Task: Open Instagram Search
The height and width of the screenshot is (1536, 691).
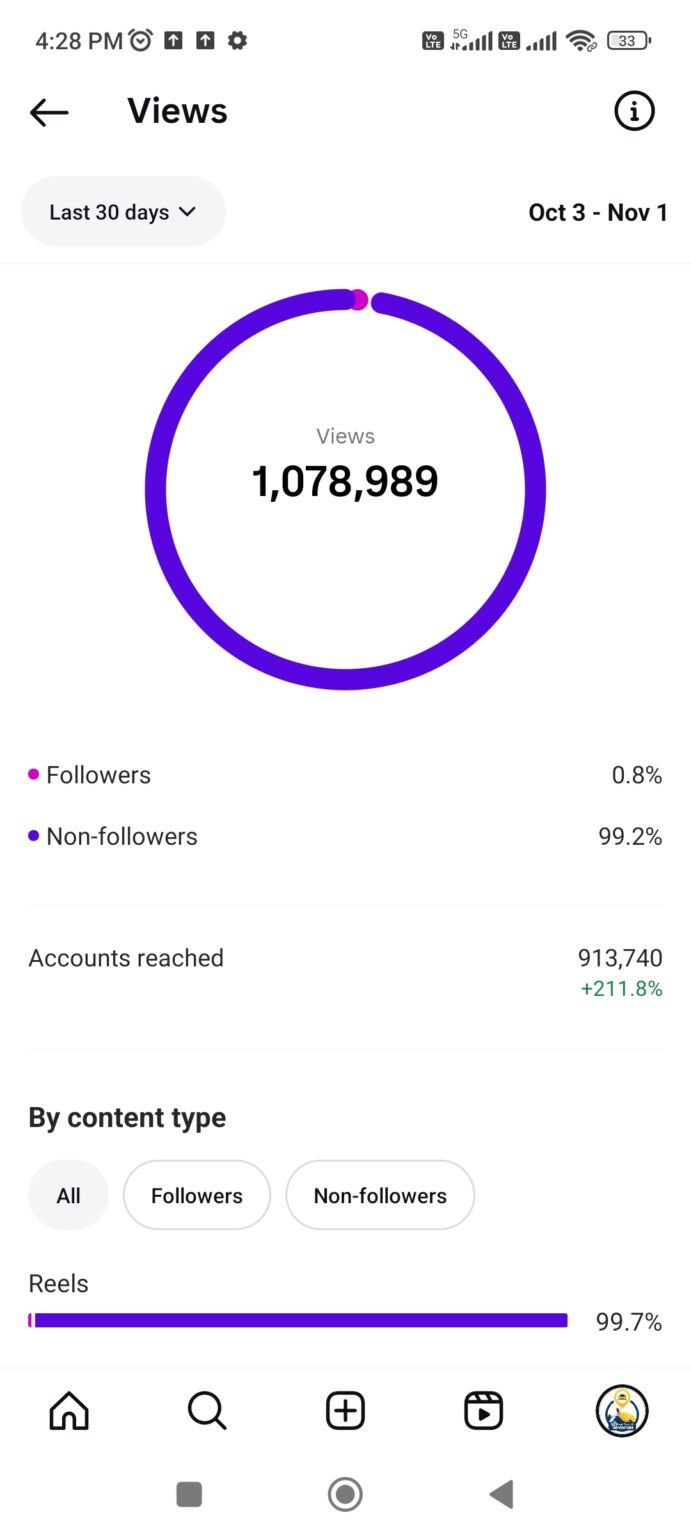Action: pos(206,1411)
